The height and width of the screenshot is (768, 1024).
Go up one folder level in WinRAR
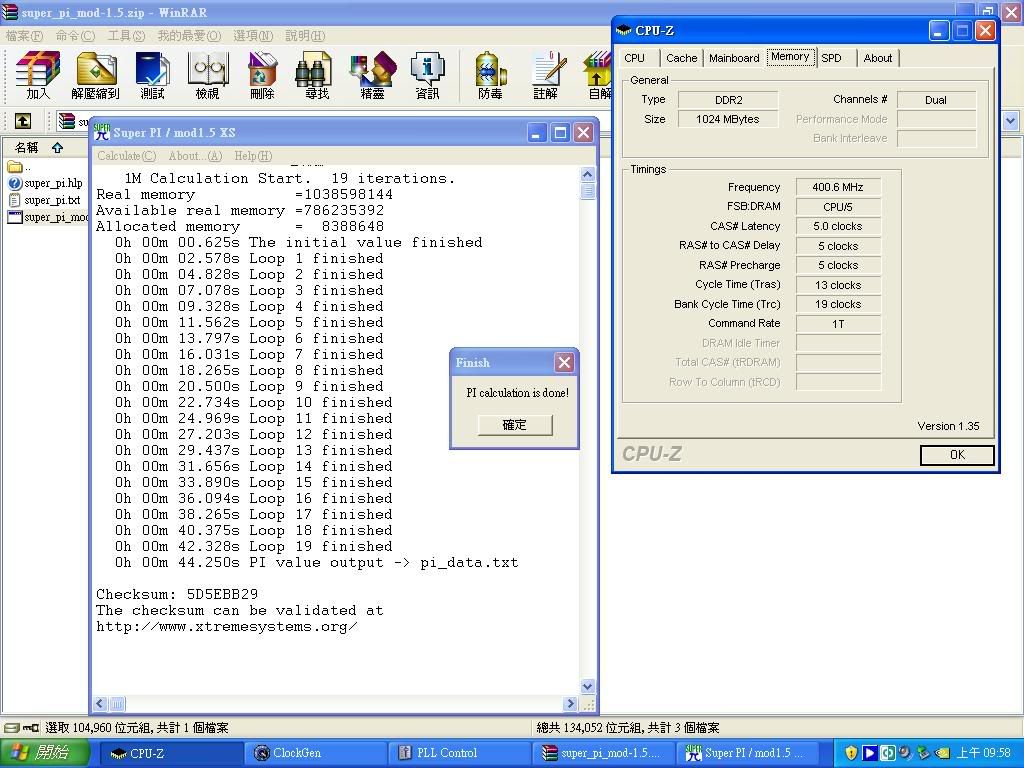[23, 121]
